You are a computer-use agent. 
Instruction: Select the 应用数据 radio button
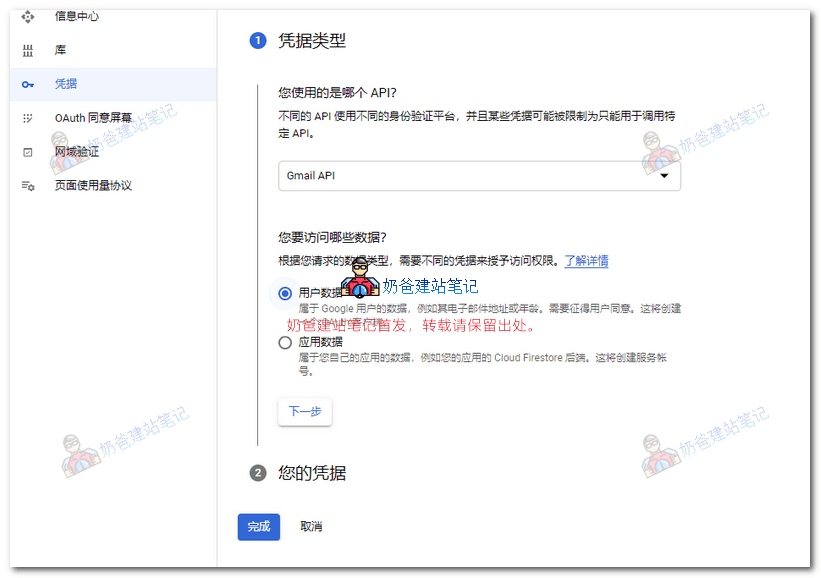(283, 344)
